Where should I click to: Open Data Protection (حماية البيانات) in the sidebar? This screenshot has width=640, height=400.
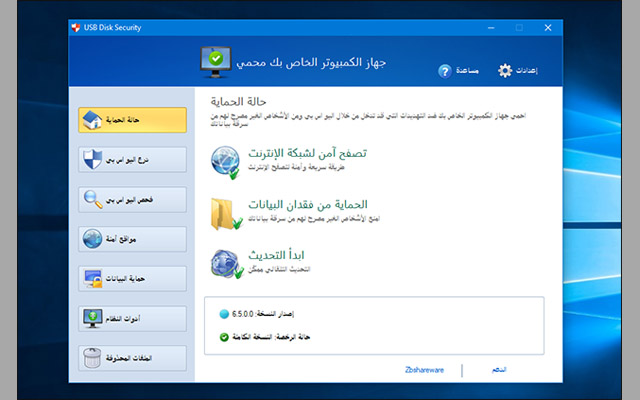click(x=132, y=279)
